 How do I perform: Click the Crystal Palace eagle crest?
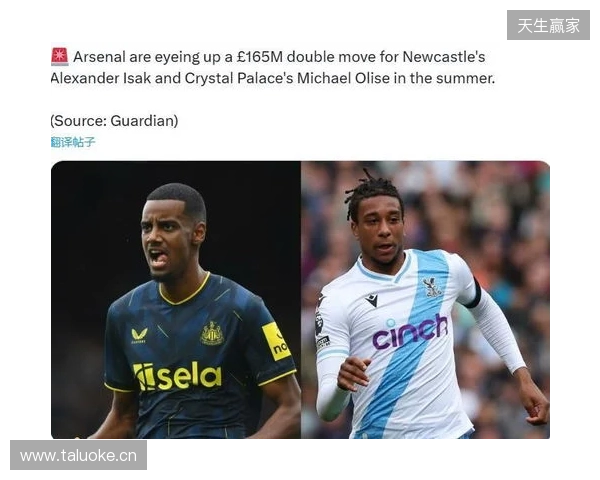click(x=432, y=287)
